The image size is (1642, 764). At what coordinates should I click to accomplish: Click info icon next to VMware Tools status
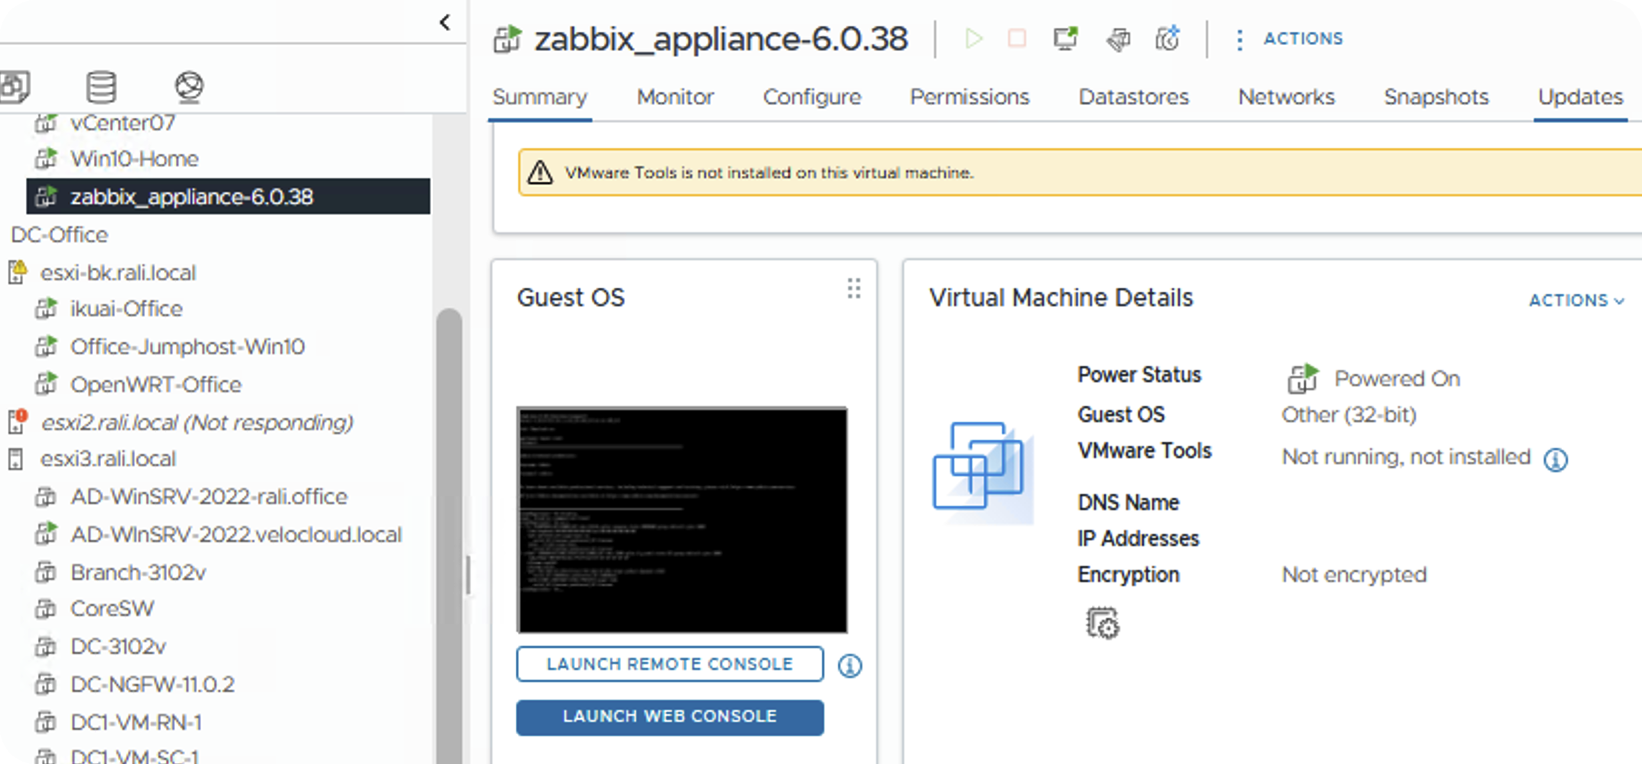[1556, 459]
